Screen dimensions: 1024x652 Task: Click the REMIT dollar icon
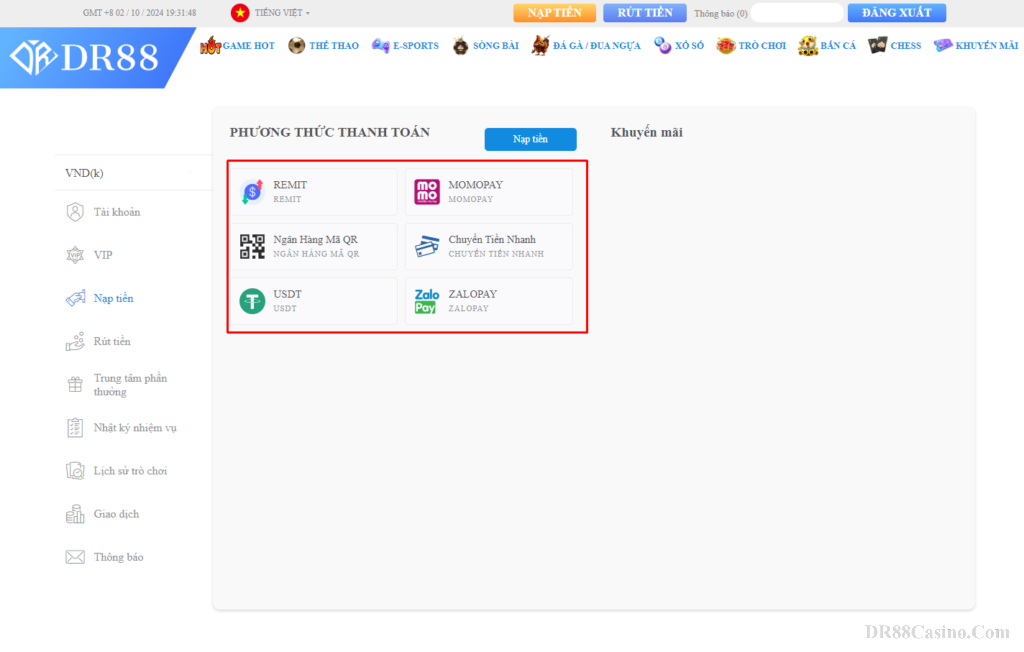click(252, 192)
